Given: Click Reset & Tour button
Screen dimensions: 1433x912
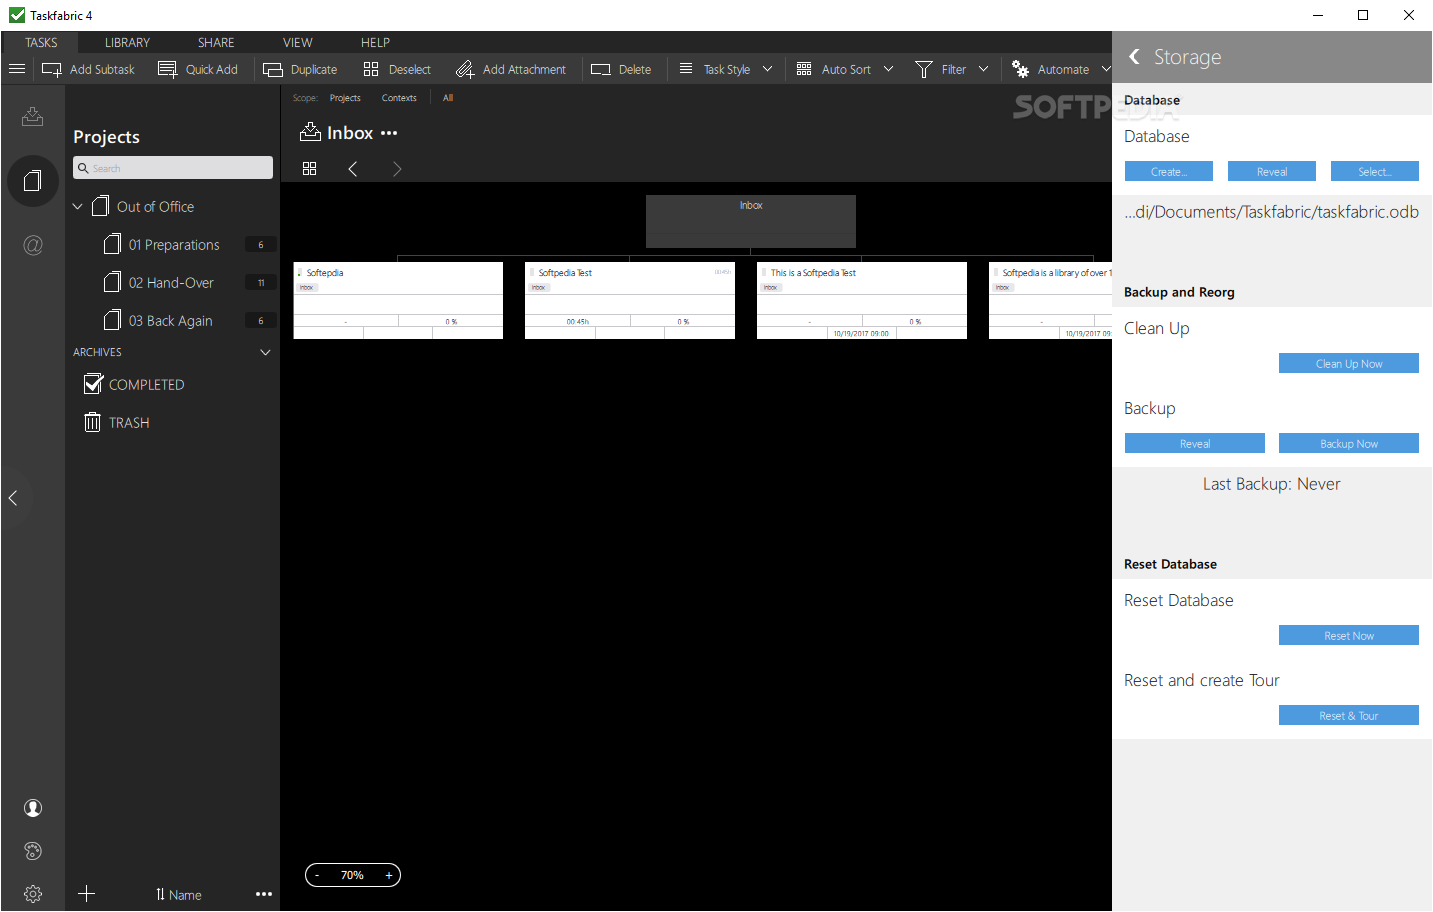Looking at the screenshot, I should tap(1349, 715).
